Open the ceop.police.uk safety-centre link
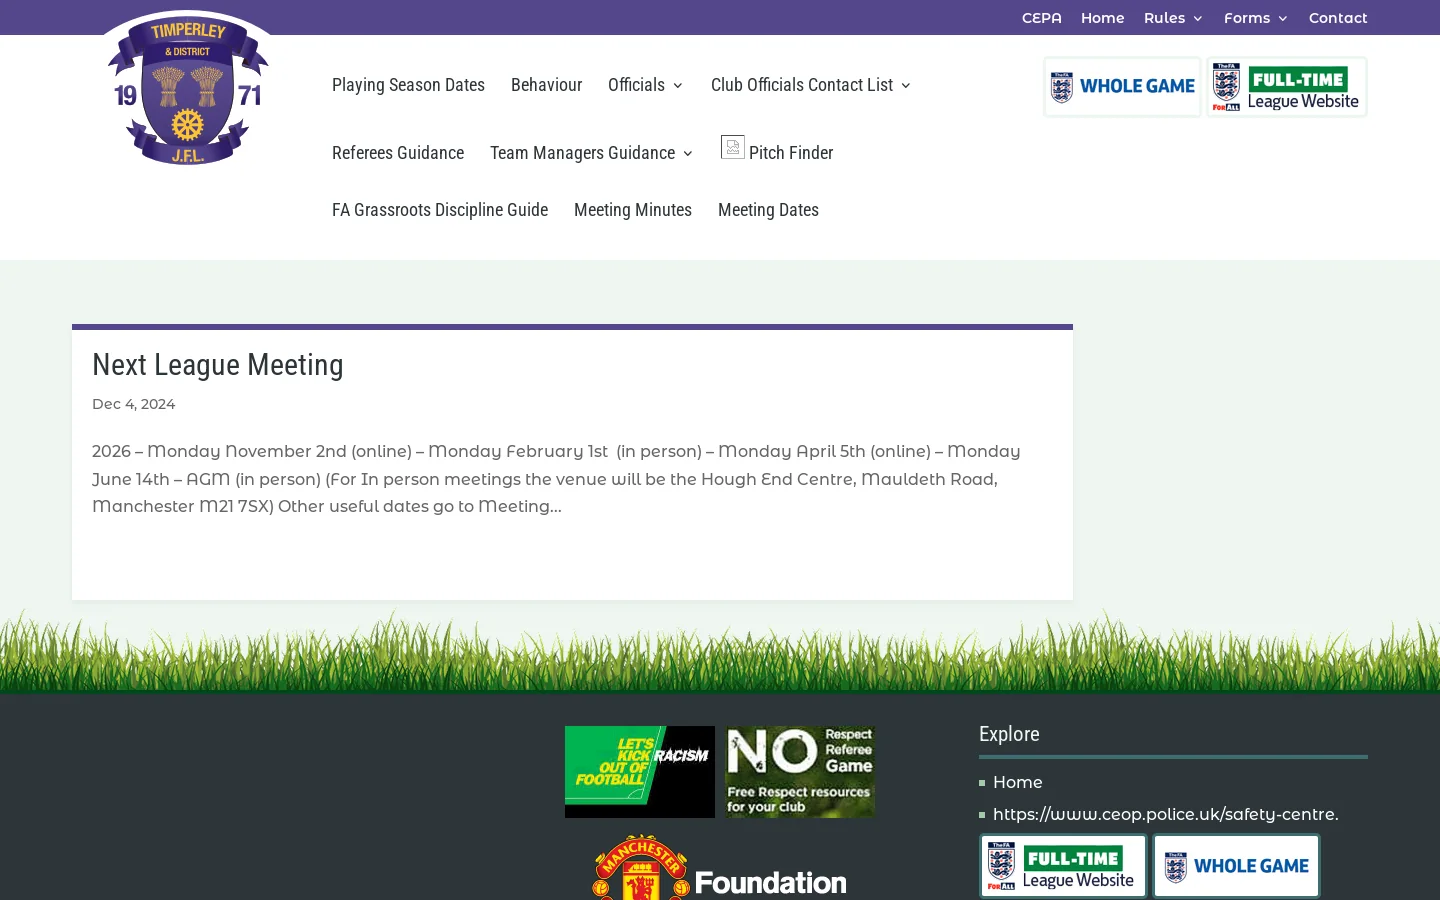This screenshot has height=900, width=1440. pyautogui.click(x=1166, y=814)
